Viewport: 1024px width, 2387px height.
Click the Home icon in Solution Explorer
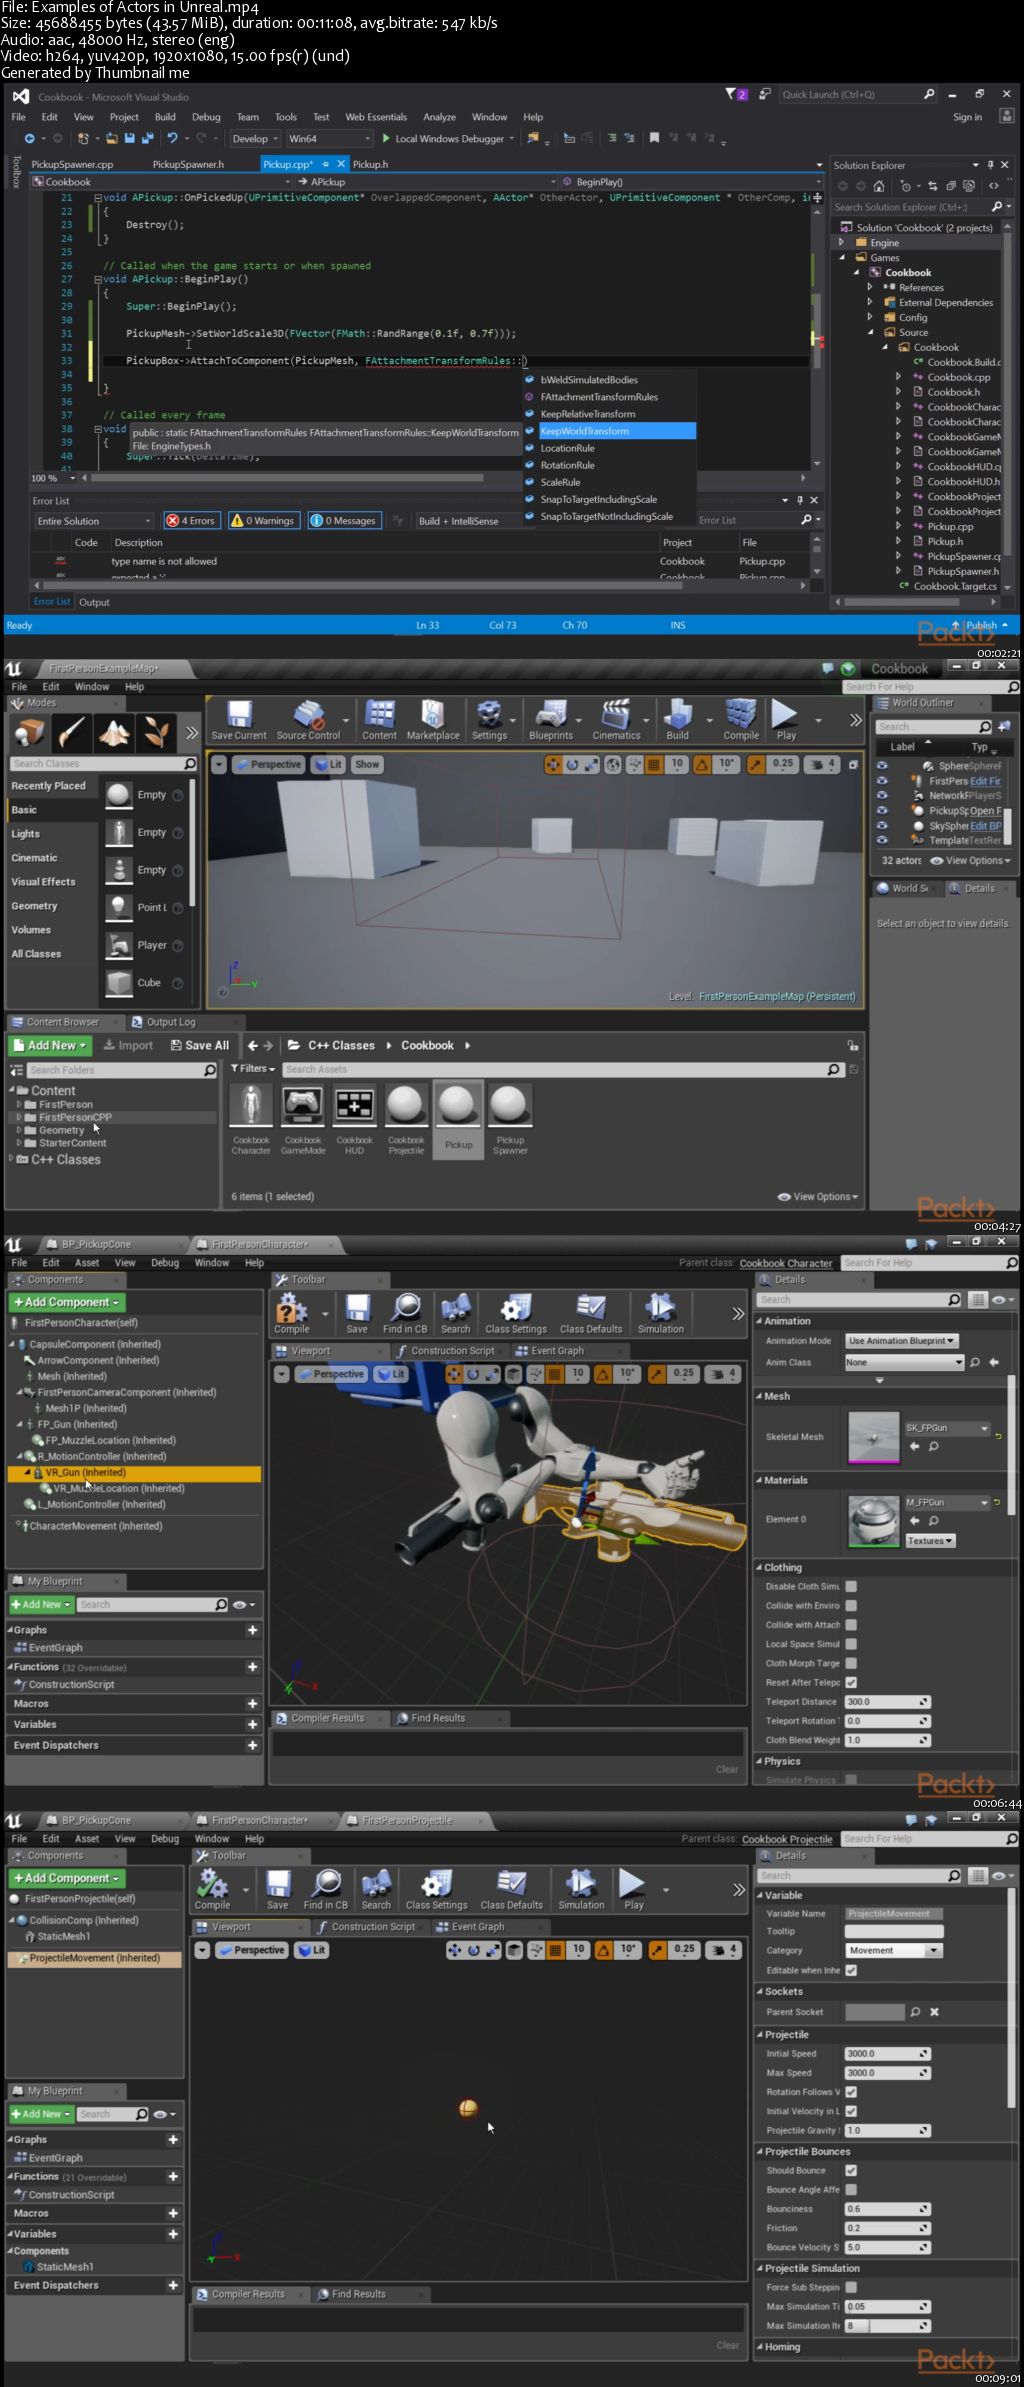pos(879,186)
